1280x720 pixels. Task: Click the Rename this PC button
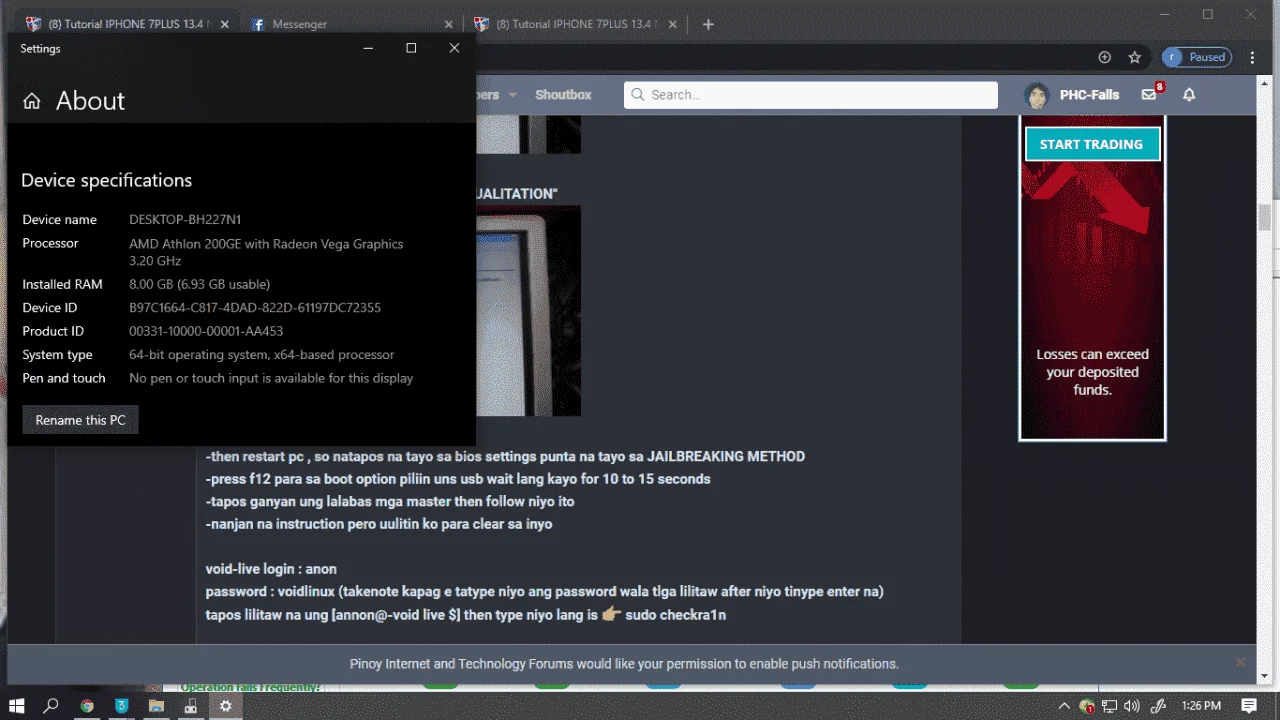point(80,420)
